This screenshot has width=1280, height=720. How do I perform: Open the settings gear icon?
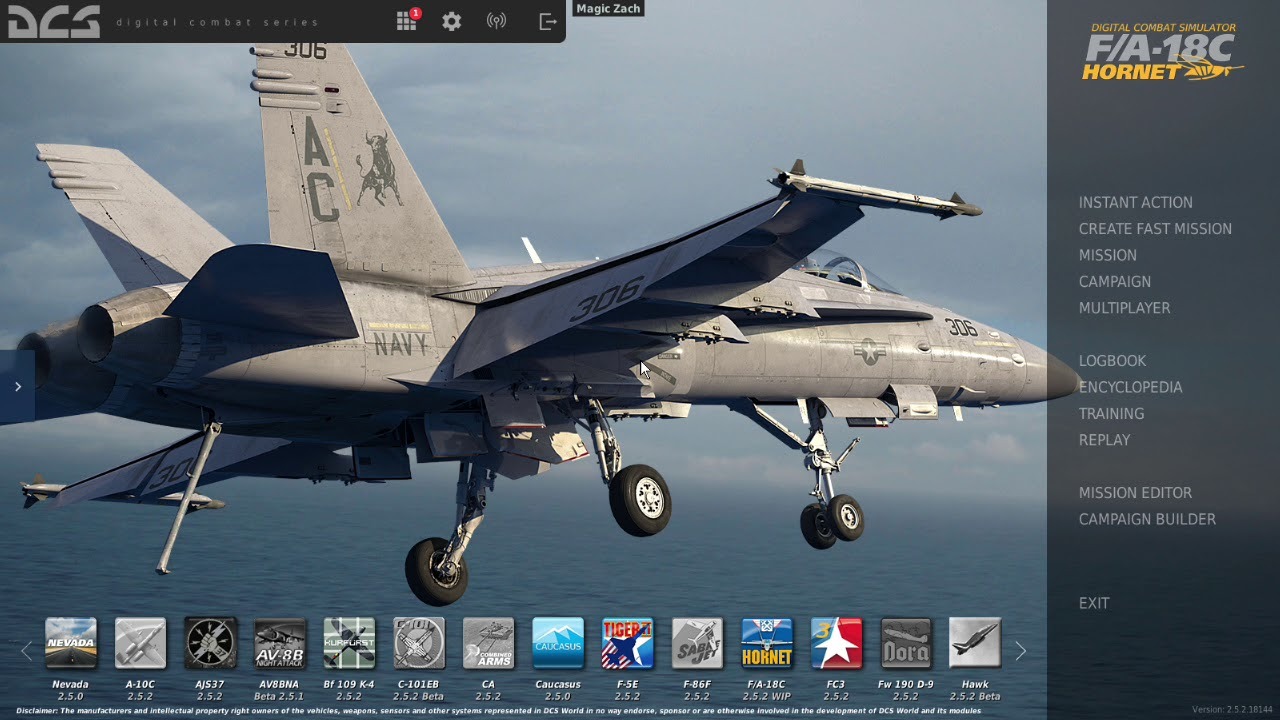(x=452, y=21)
